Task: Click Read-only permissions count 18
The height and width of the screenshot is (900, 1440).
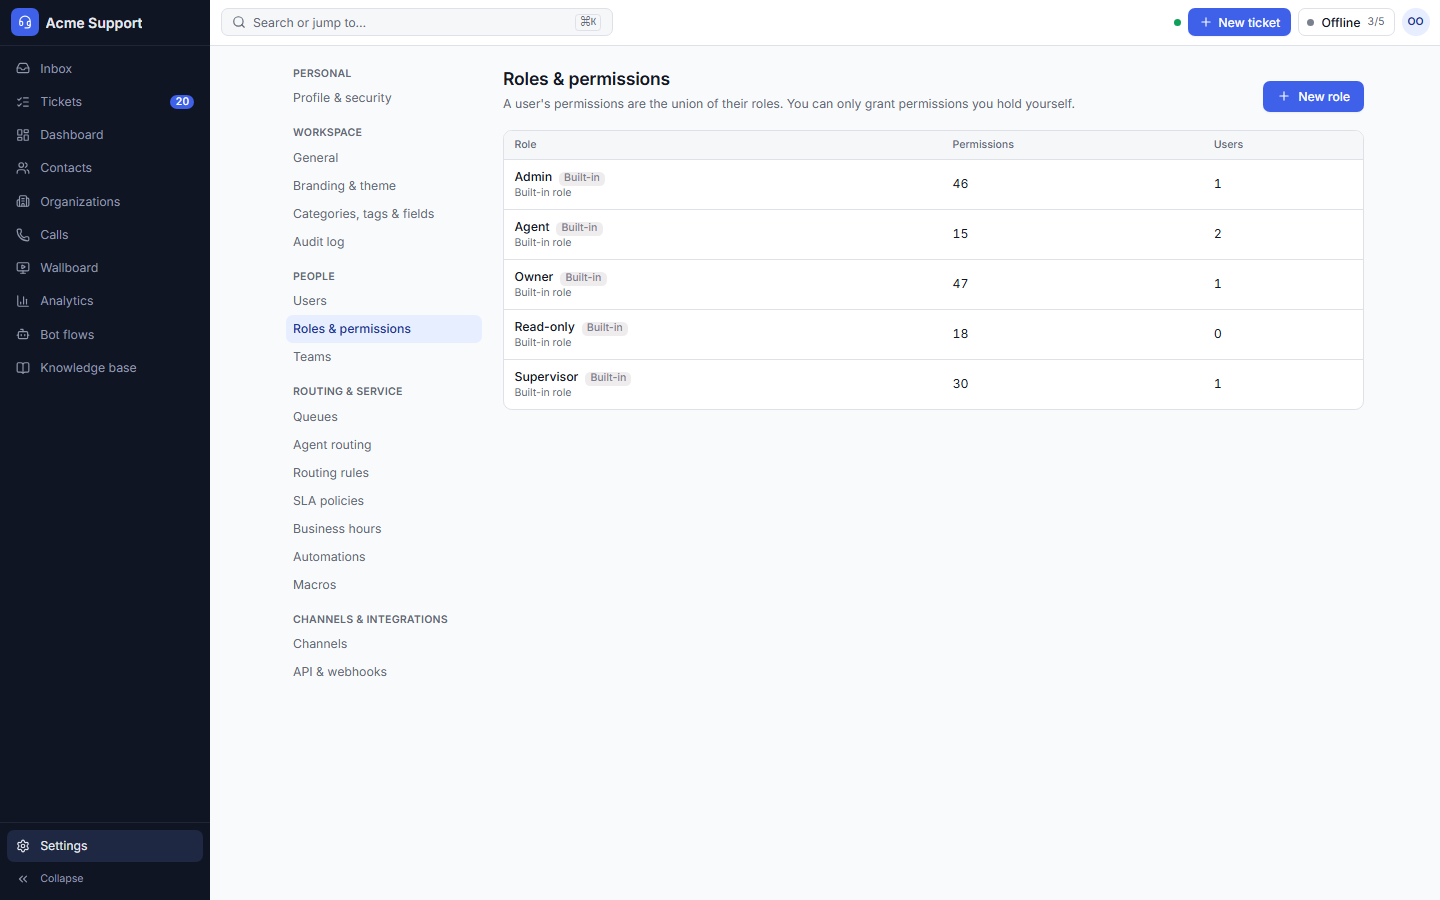Action: click(x=960, y=334)
